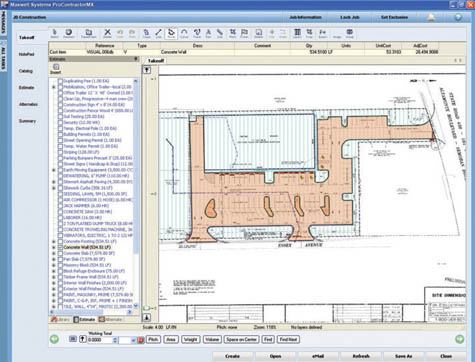Choose the Select pointer tool in toolbar
The height and width of the screenshot is (362, 475).
(x=55, y=33)
